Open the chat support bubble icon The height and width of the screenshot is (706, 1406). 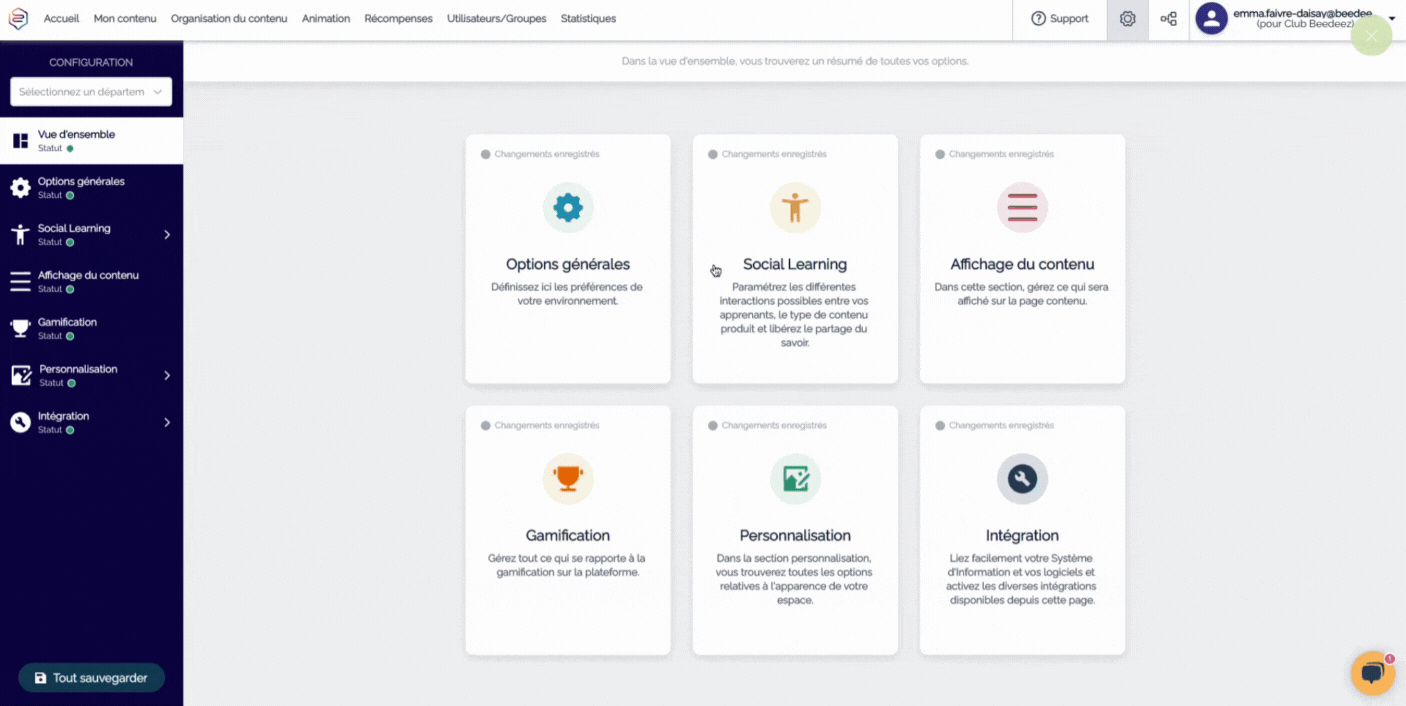point(1372,673)
